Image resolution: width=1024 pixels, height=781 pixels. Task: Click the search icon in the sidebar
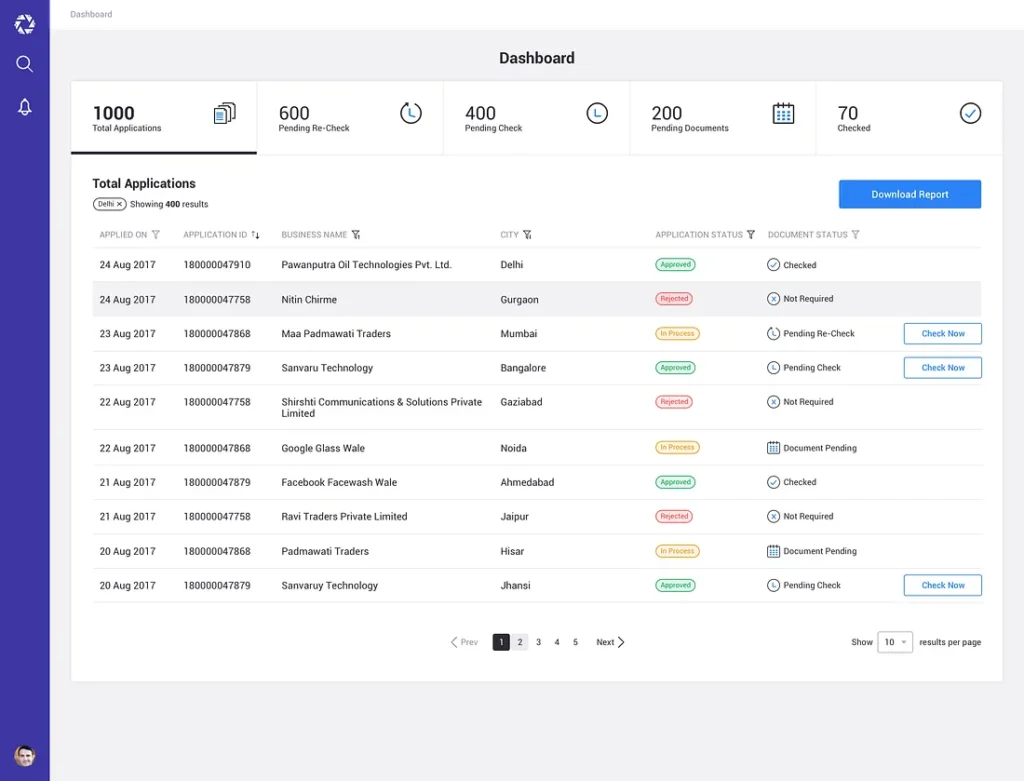(x=25, y=64)
